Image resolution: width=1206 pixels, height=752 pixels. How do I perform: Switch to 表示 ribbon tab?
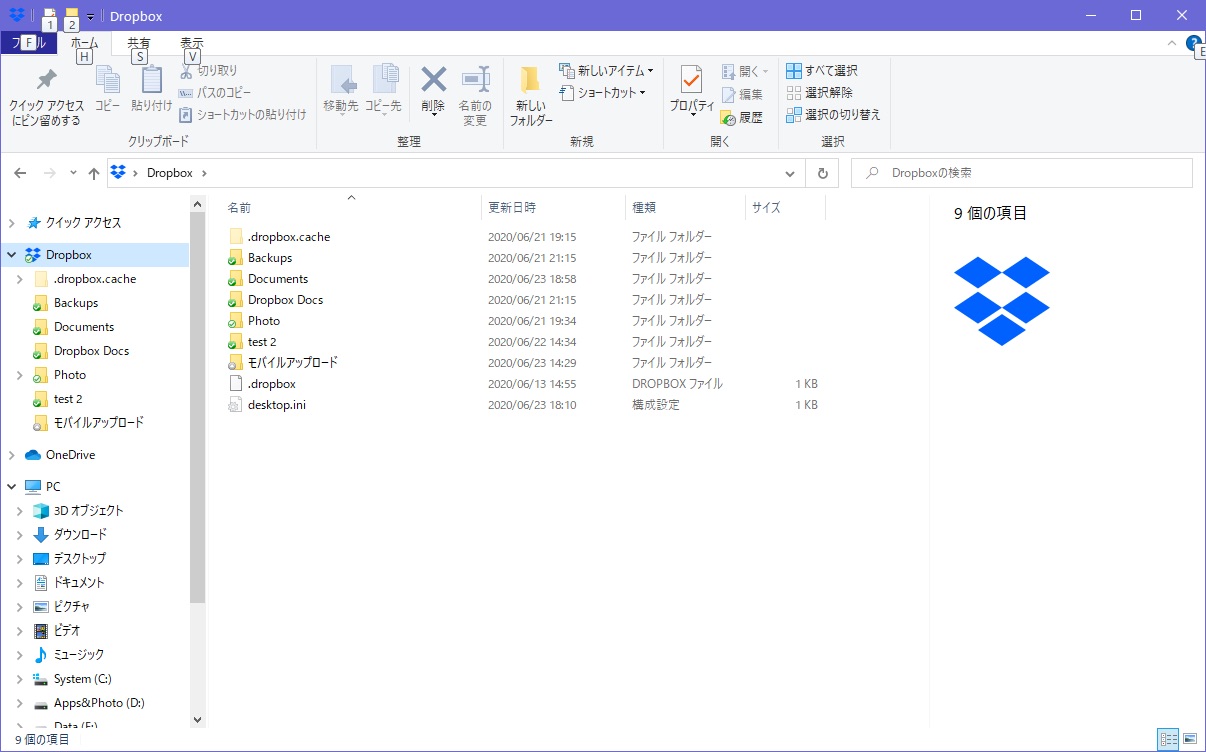point(192,43)
